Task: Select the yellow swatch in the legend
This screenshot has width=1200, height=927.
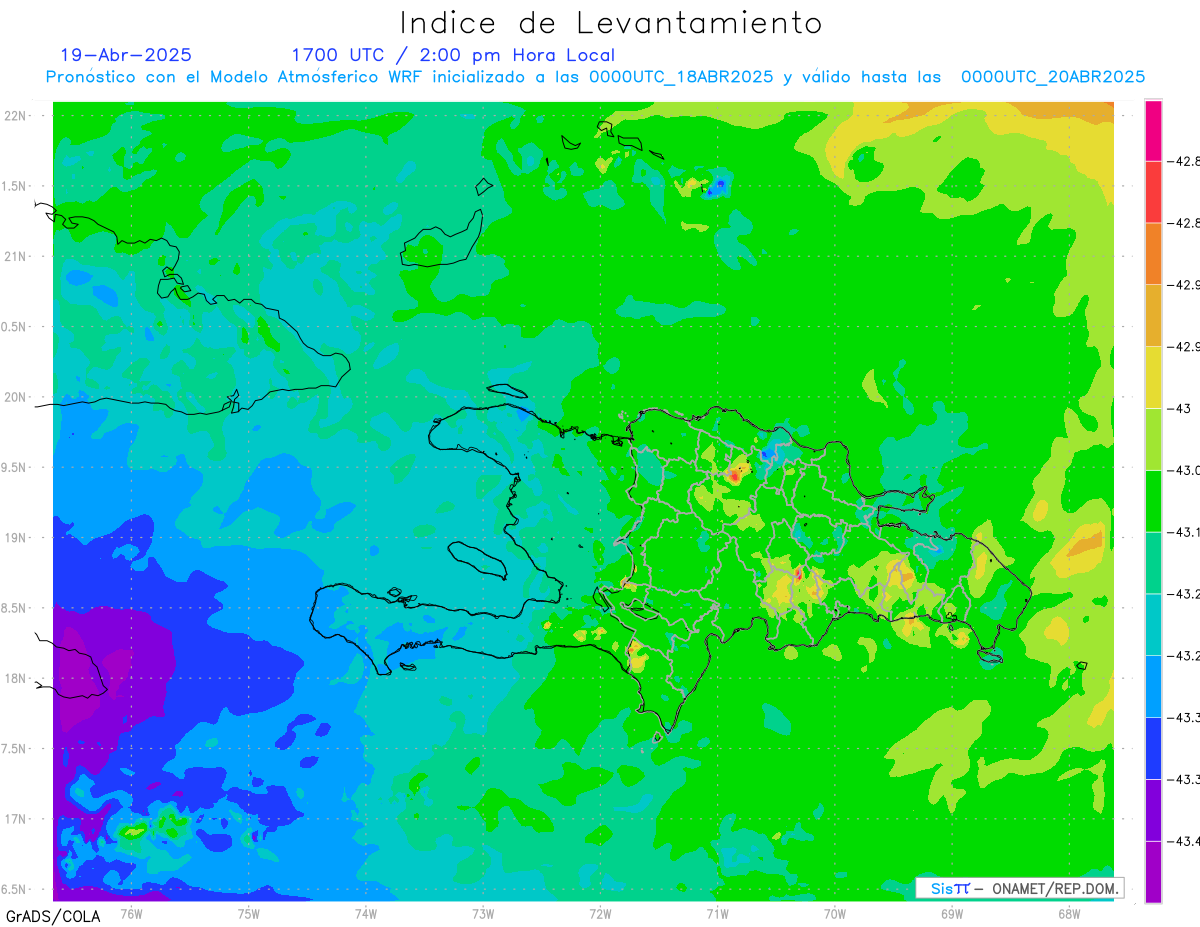Action: [1153, 377]
